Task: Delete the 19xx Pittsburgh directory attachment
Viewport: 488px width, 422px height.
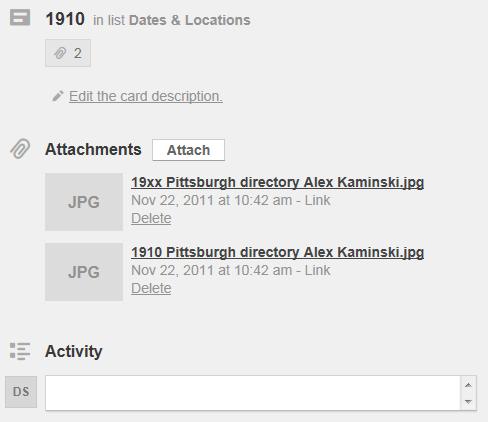Action: click(x=151, y=218)
